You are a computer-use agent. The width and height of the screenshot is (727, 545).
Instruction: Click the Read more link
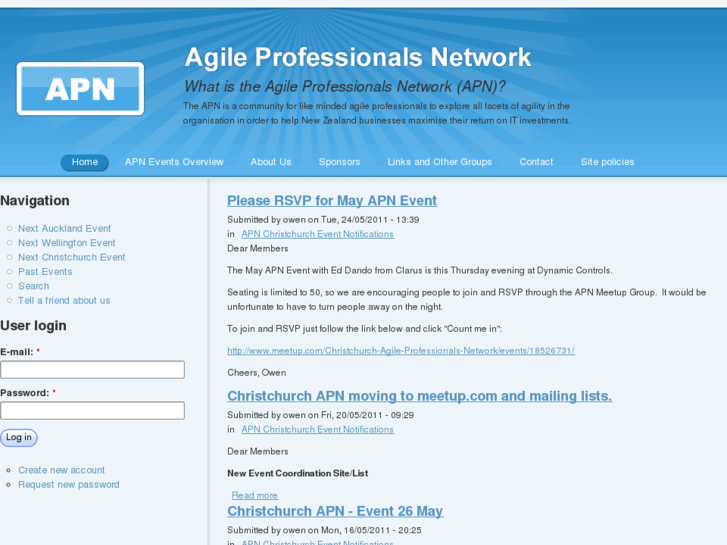point(255,495)
